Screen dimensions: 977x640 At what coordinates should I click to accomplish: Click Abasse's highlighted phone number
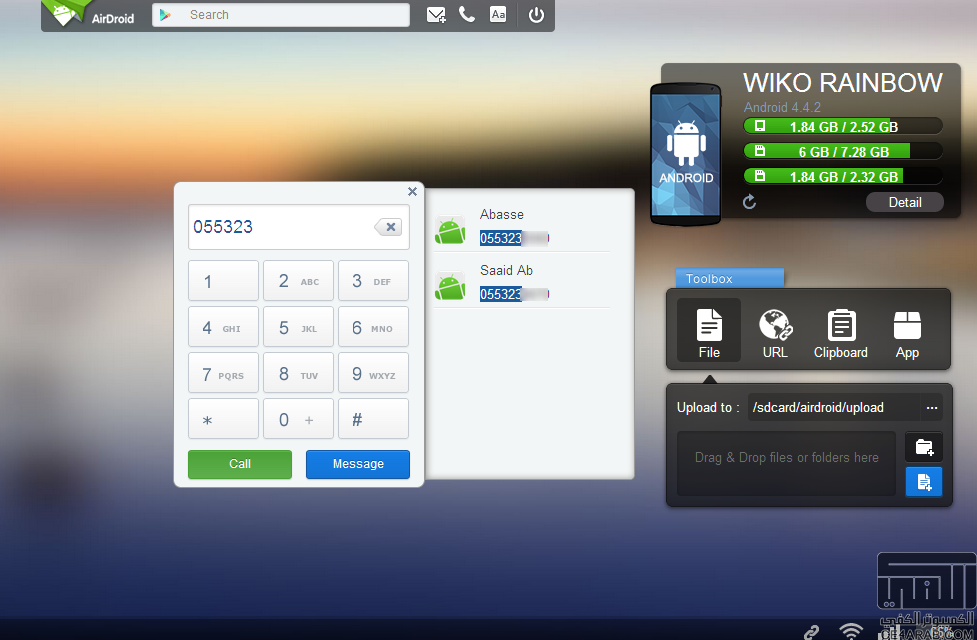(514, 238)
